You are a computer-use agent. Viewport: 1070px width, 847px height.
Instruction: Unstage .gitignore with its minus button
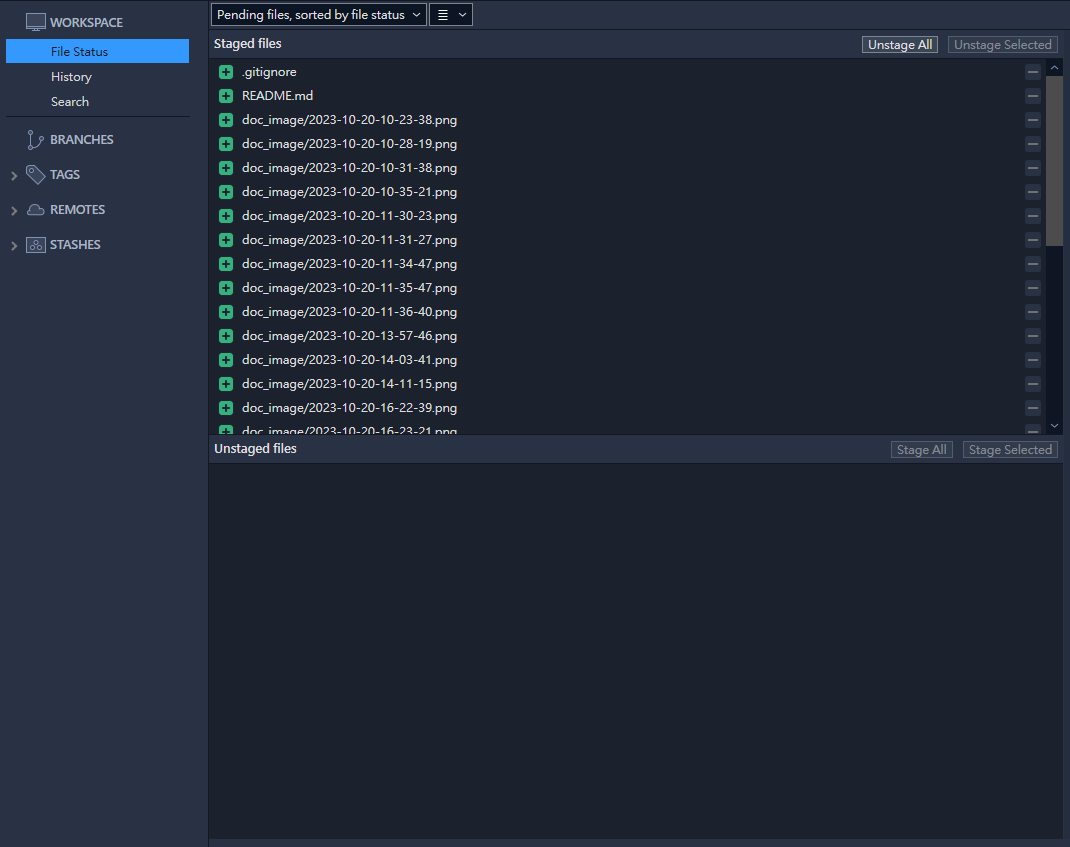1032,72
